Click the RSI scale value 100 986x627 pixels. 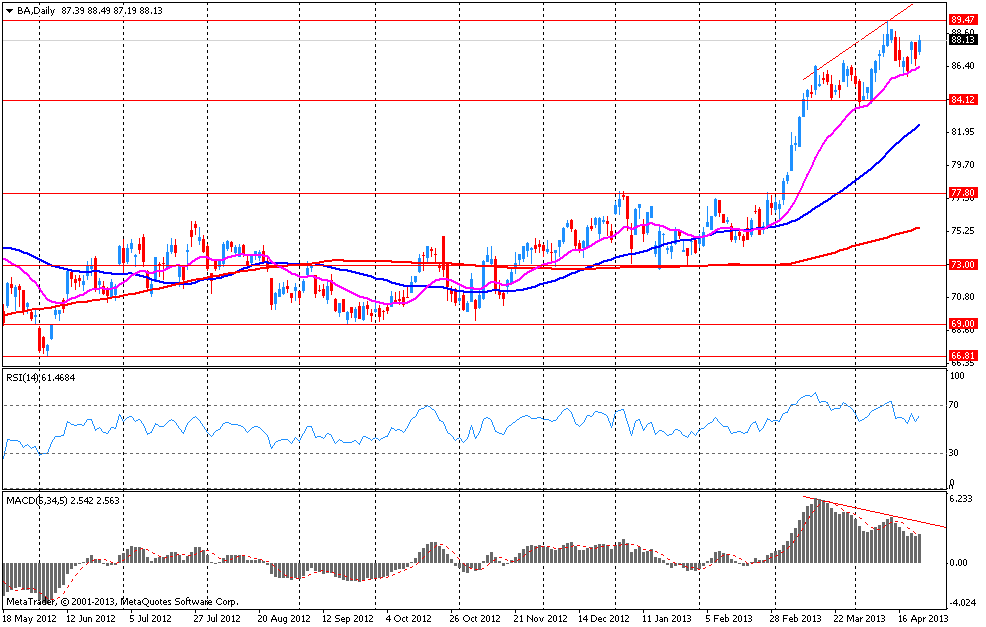(956, 376)
